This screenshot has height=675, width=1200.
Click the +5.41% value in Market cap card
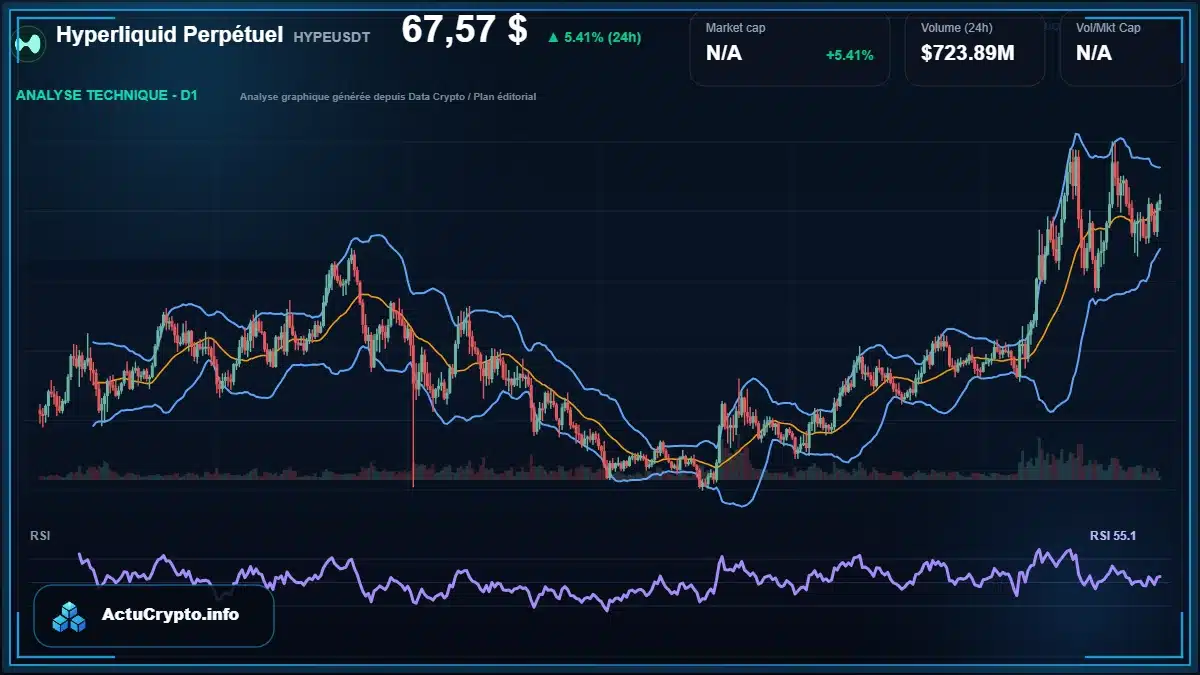pyautogui.click(x=849, y=55)
